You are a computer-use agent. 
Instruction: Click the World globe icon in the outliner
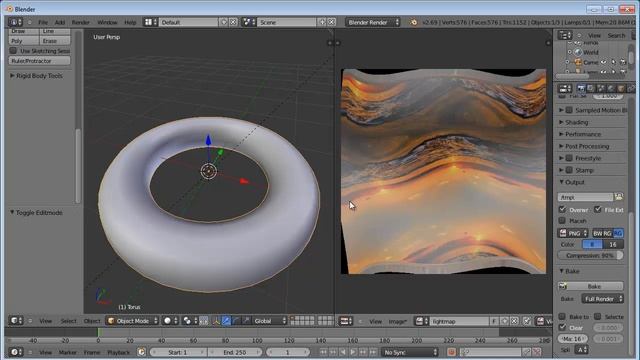coord(578,52)
